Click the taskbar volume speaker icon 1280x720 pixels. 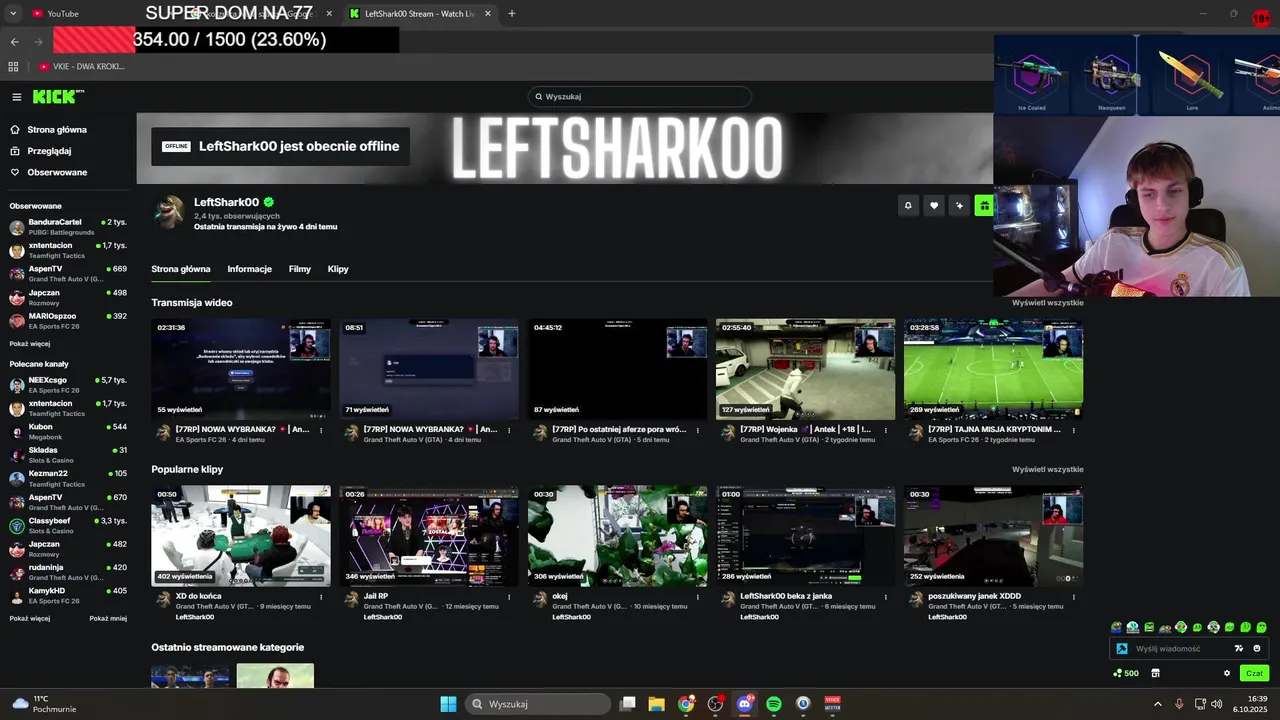click(1216, 704)
